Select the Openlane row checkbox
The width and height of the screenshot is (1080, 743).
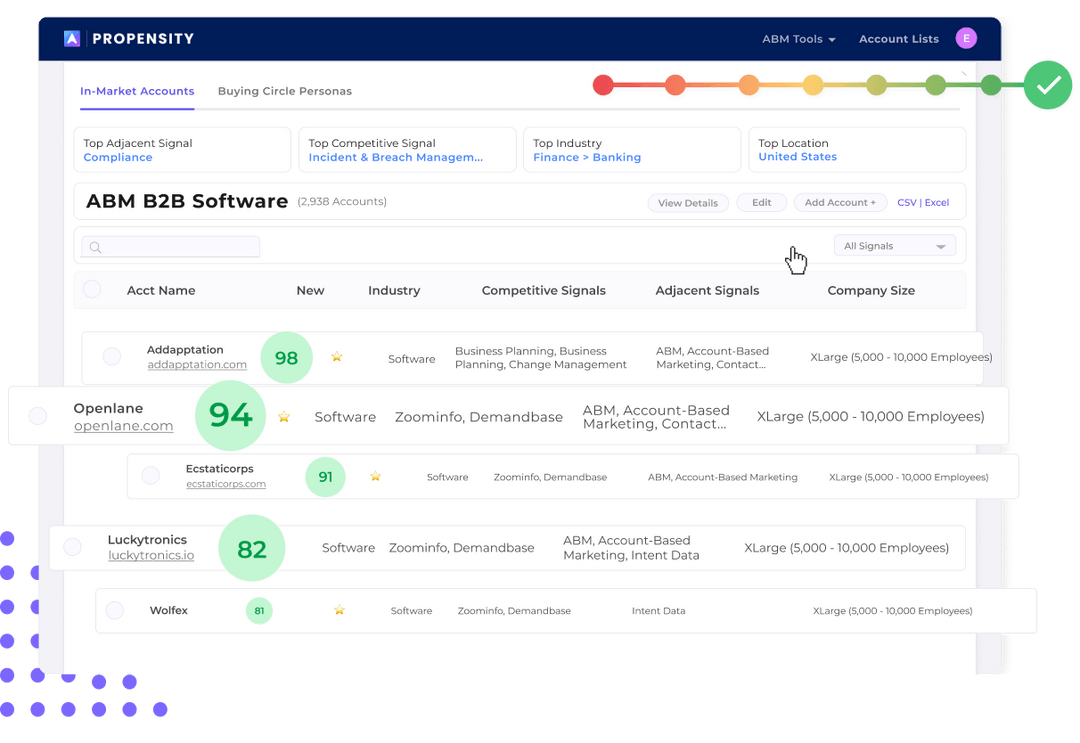(x=37, y=417)
